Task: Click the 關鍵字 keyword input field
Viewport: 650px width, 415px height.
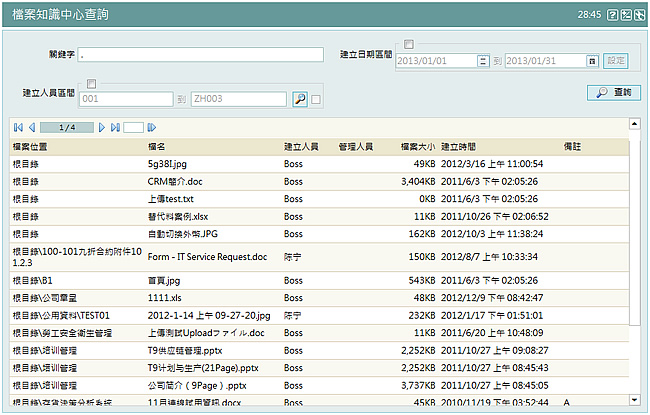Action: coord(200,54)
